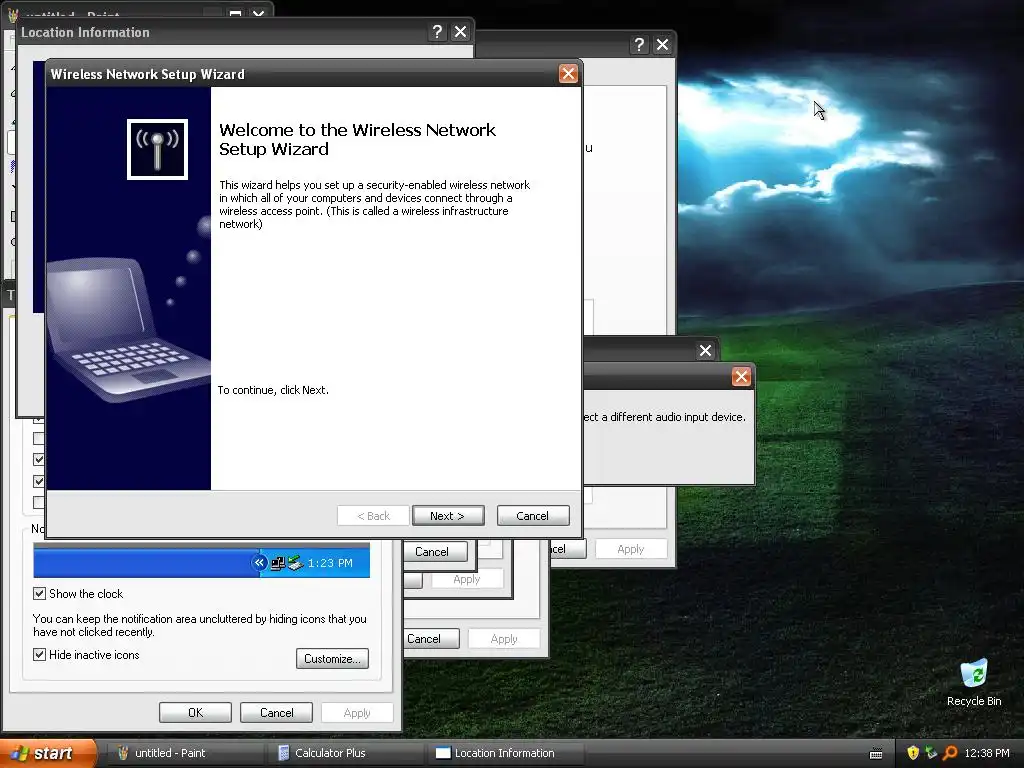Click the 'This wizard helps you set up' paragraph
The width and height of the screenshot is (1024, 768).
[x=375, y=204]
